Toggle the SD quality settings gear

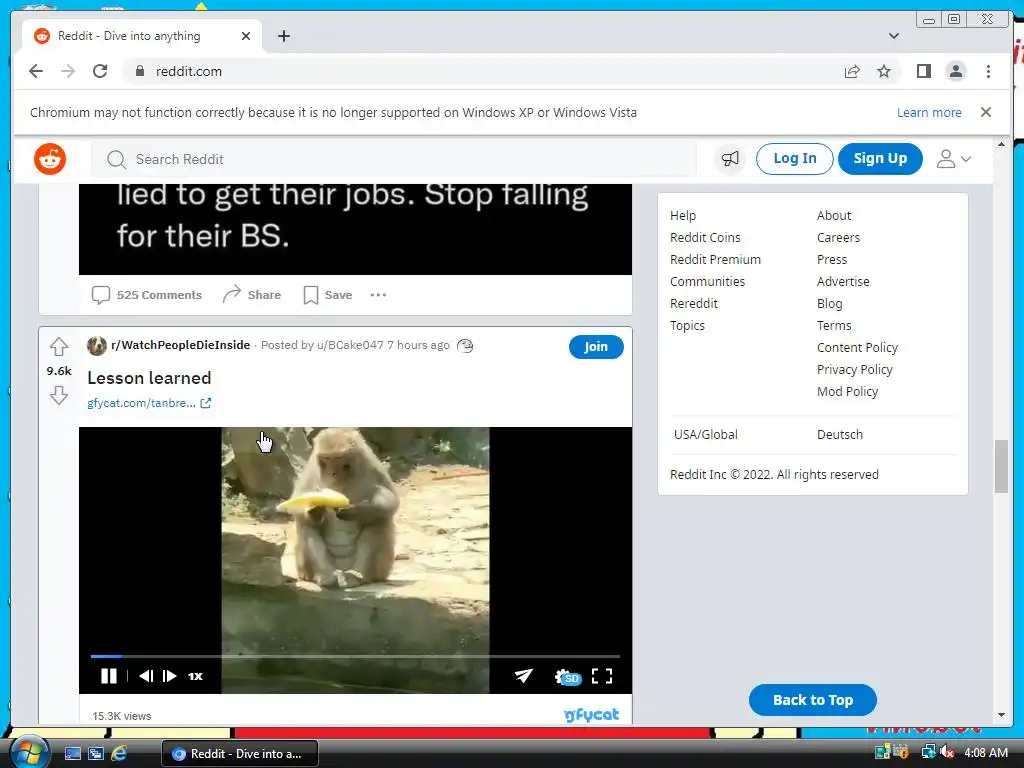[567, 677]
